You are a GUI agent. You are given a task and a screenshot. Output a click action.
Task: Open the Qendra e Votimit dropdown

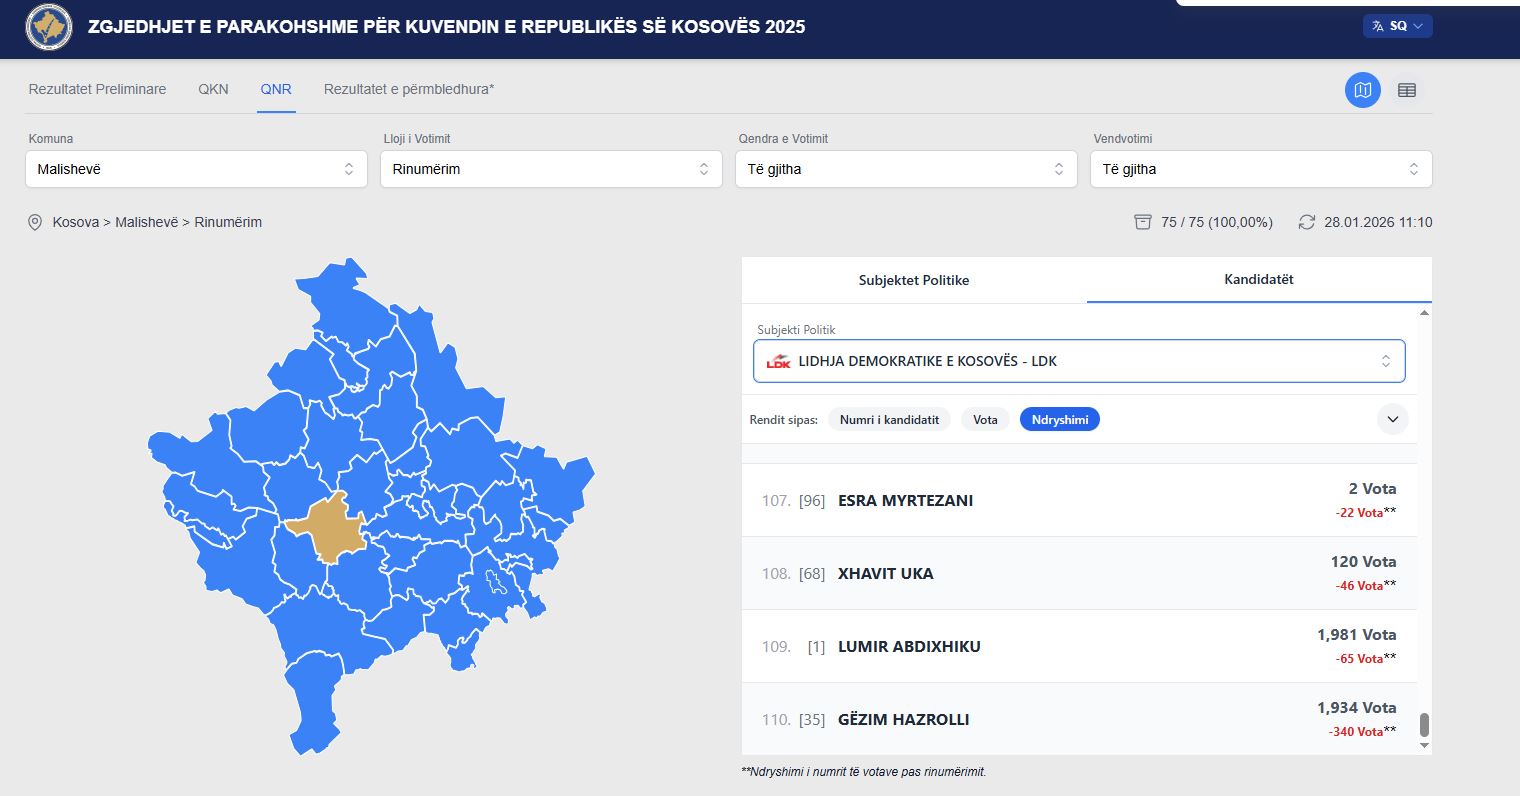(905, 169)
